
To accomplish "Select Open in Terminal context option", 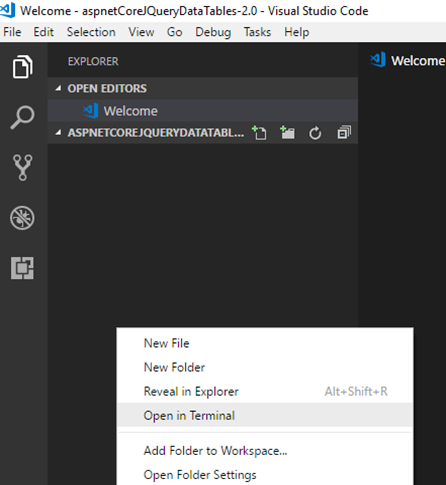I will point(265,415).
